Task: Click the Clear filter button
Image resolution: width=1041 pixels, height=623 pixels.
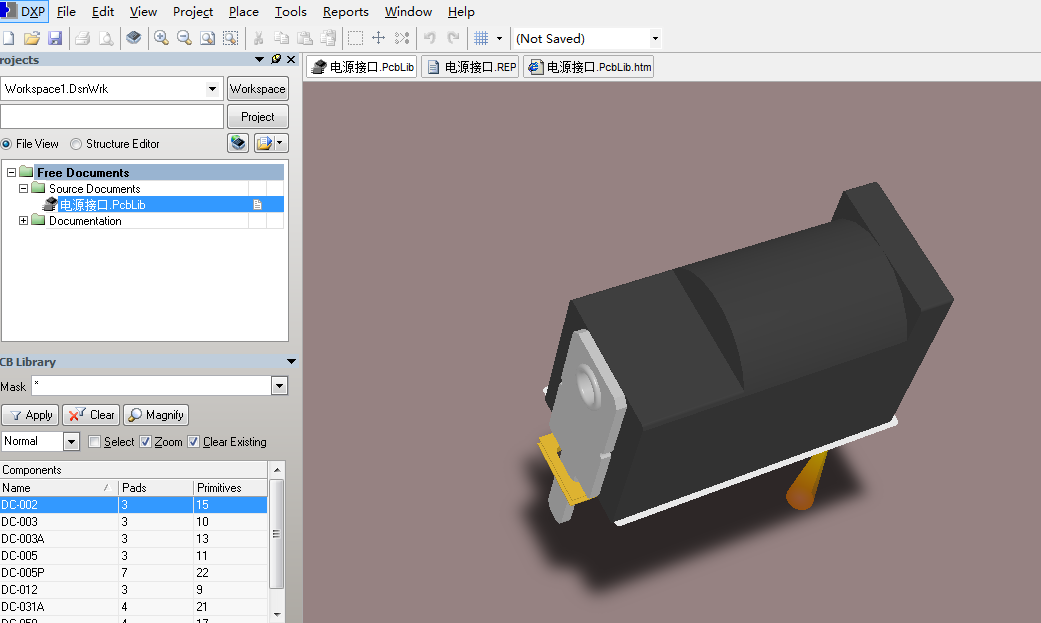Action: (91, 415)
